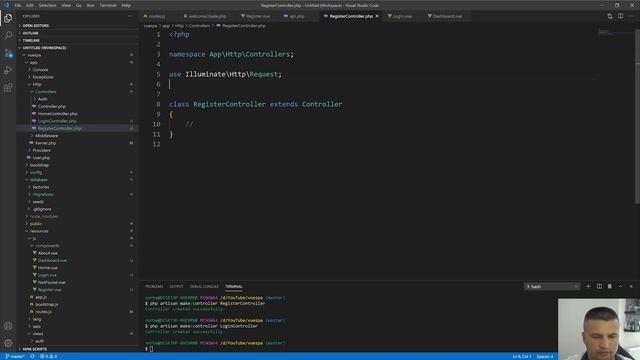640x360 pixels.
Task: Expand the Open Editors section
Action: (35, 26)
